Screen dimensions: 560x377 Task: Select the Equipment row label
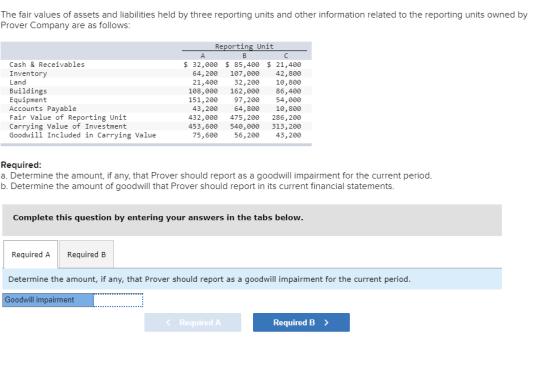(x=28, y=100)
